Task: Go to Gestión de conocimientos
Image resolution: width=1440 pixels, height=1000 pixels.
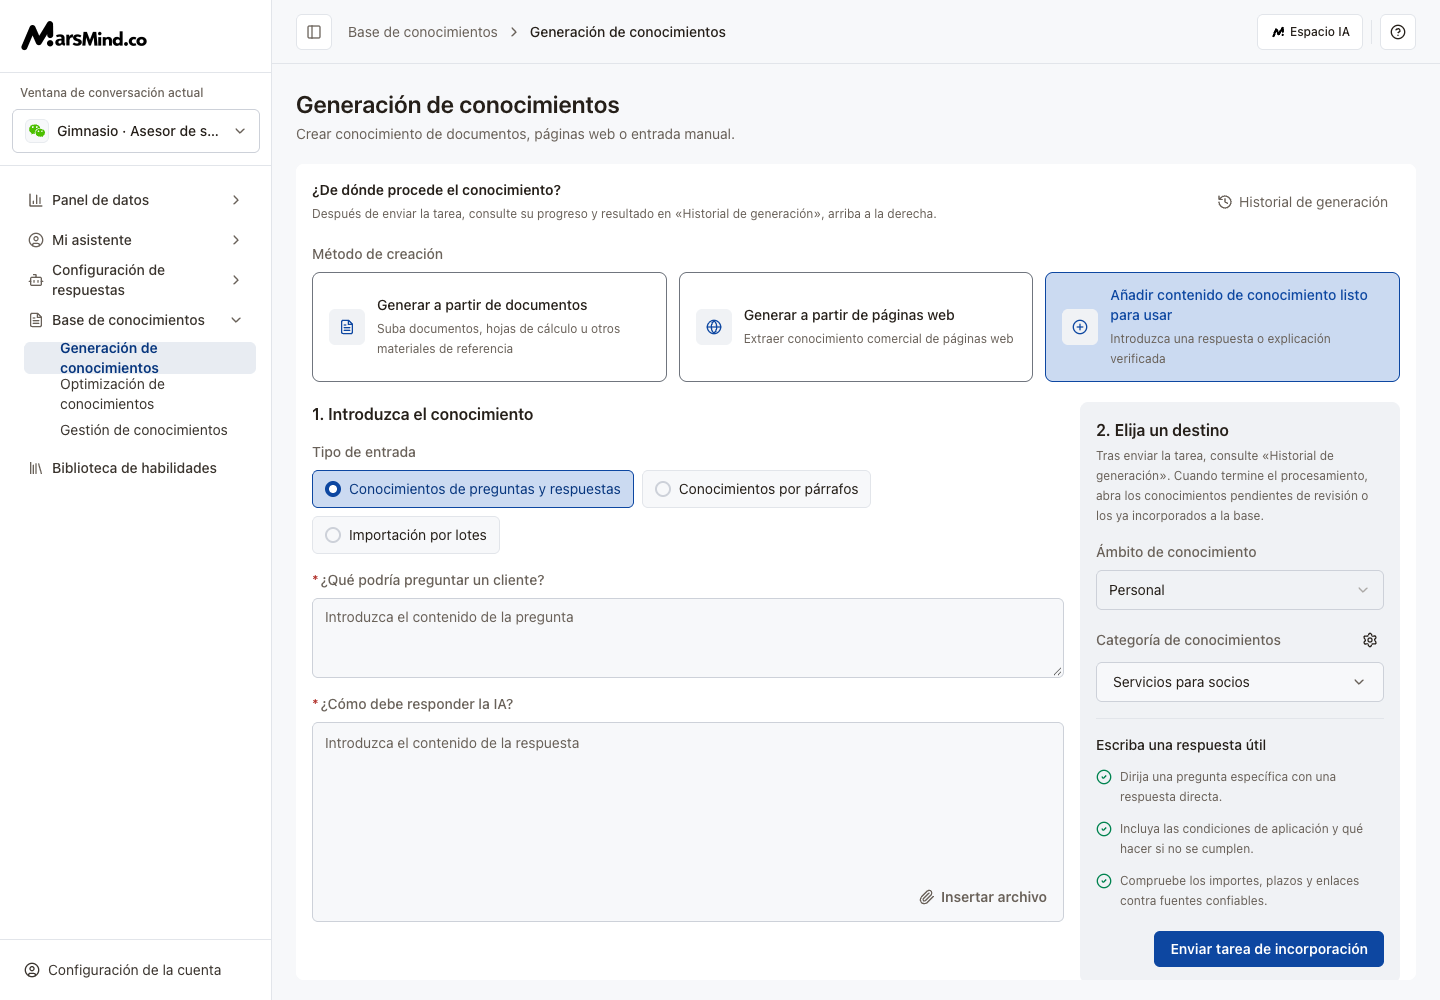Action: [x=140, y=430]
